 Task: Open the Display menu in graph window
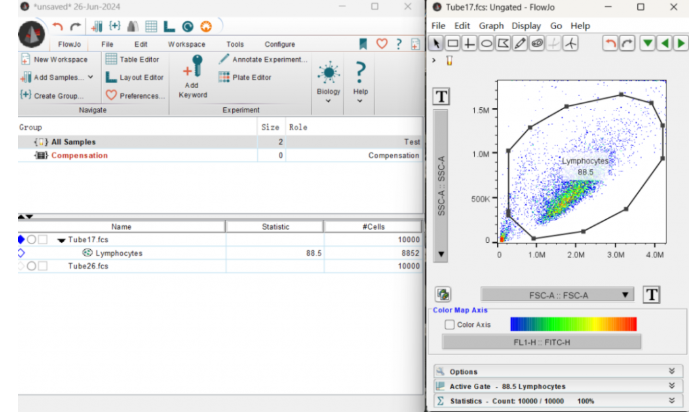[526, 26]
